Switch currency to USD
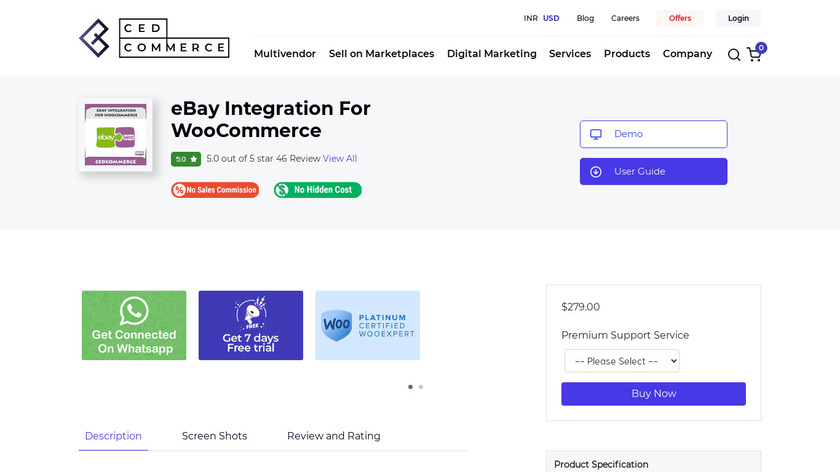840x472 pixels. [551, 18]
